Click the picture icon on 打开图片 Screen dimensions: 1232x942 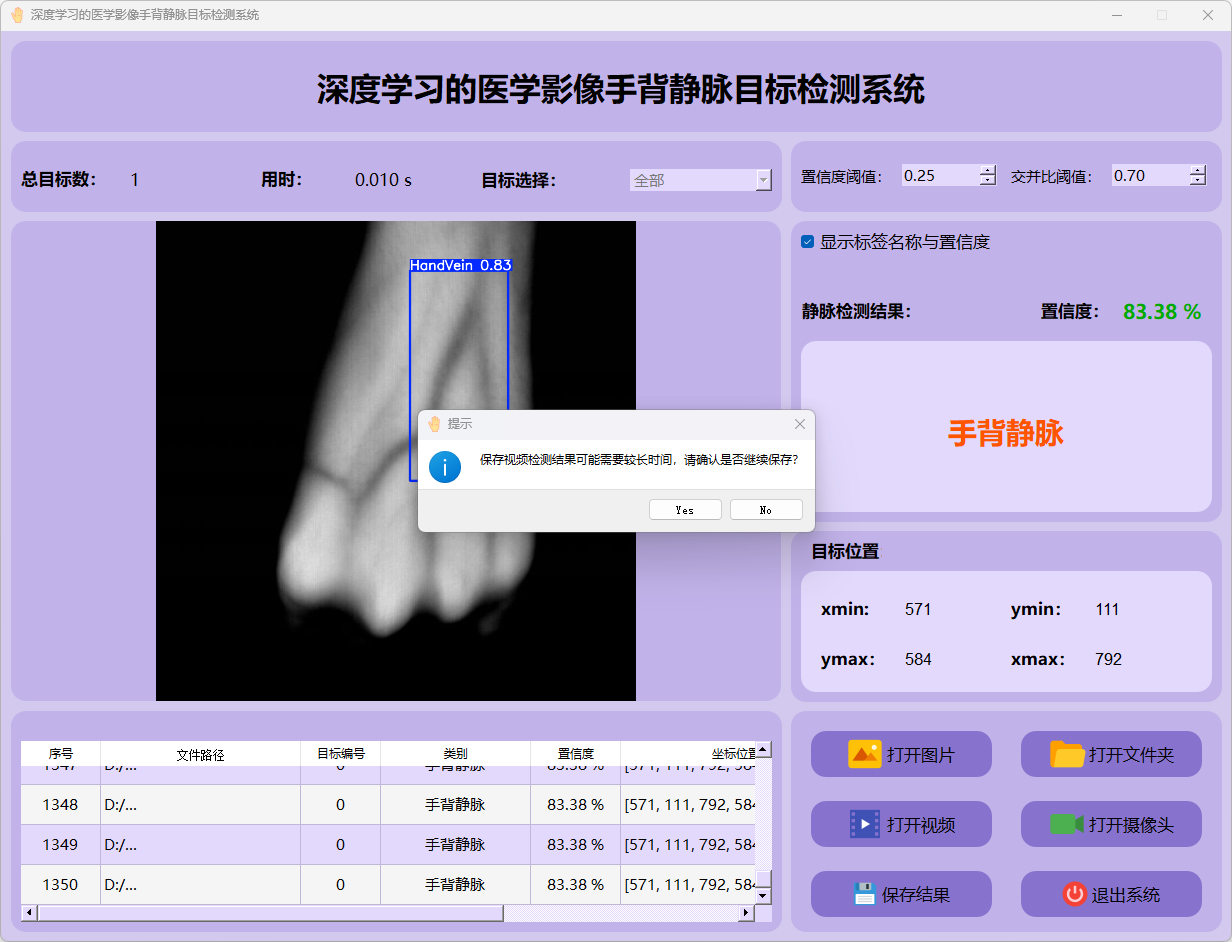tap(864, 754)
